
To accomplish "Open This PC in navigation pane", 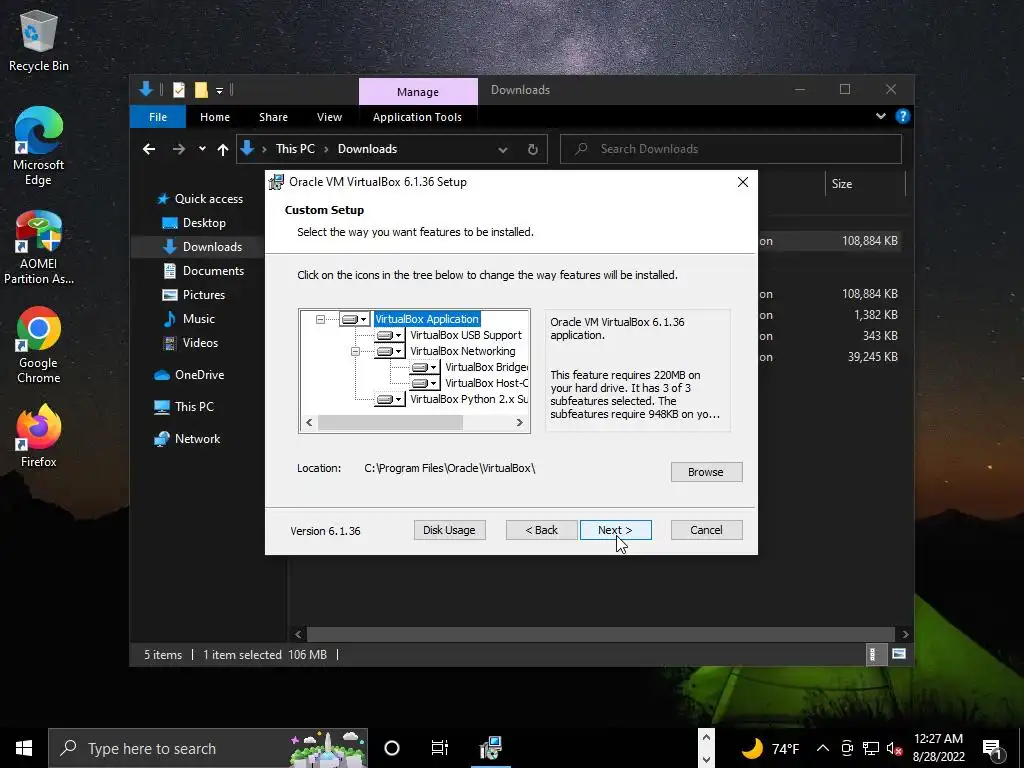I will 184,407.
